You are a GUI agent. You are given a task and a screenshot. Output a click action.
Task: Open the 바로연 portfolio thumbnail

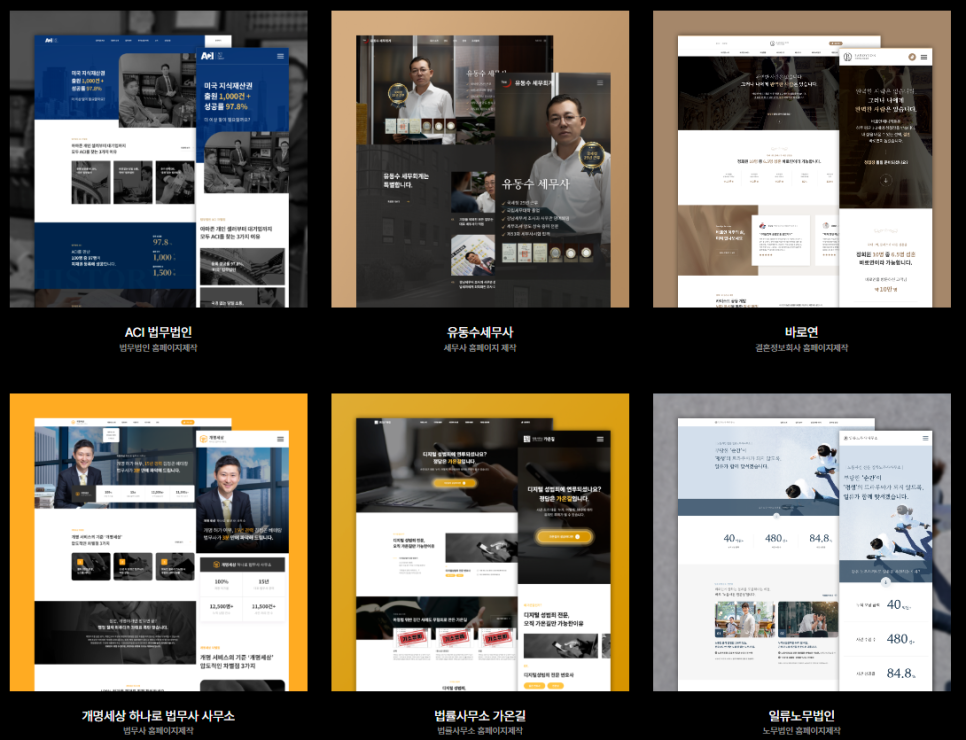click(x=802, y=159)
